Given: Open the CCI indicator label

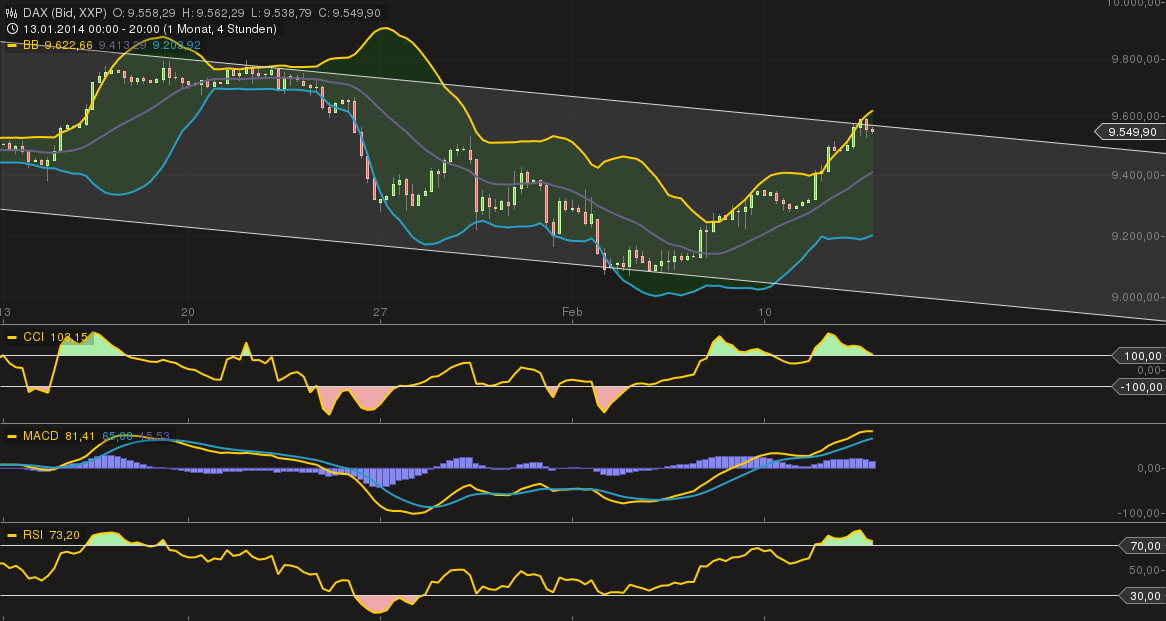Looking at the screenshot, I should (x=33, y=338).
